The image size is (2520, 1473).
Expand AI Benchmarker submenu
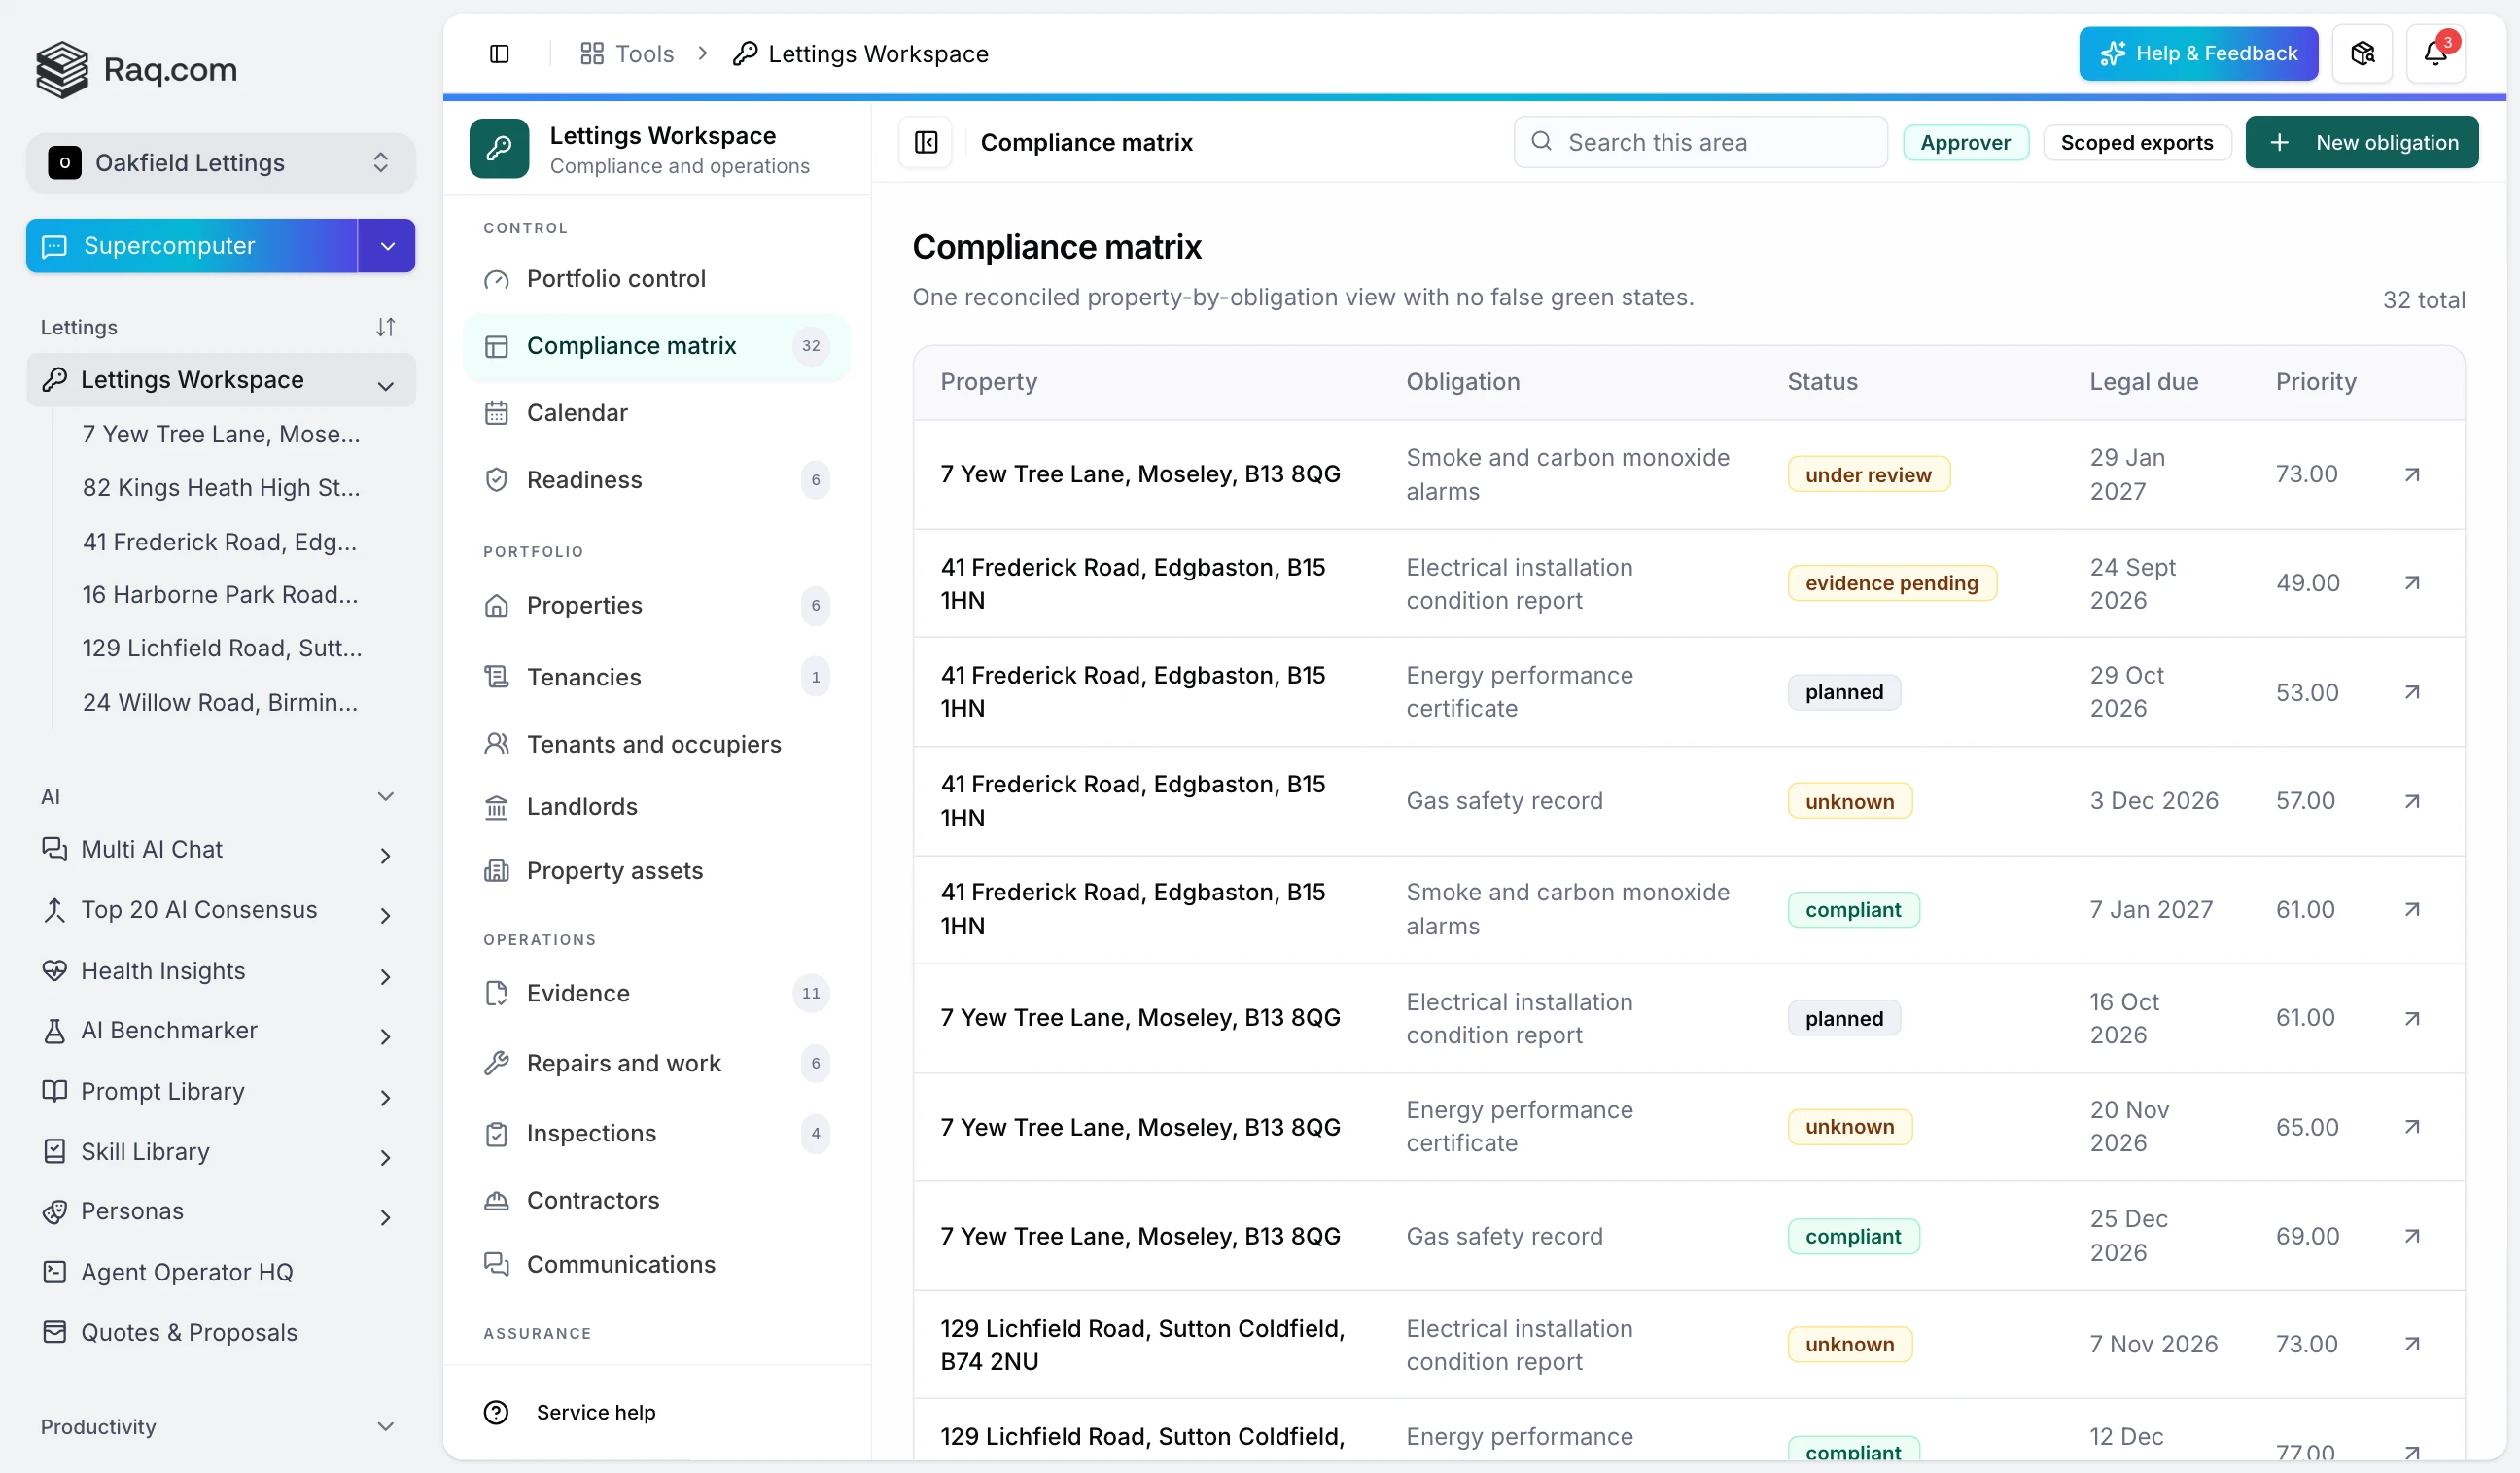386,1037
